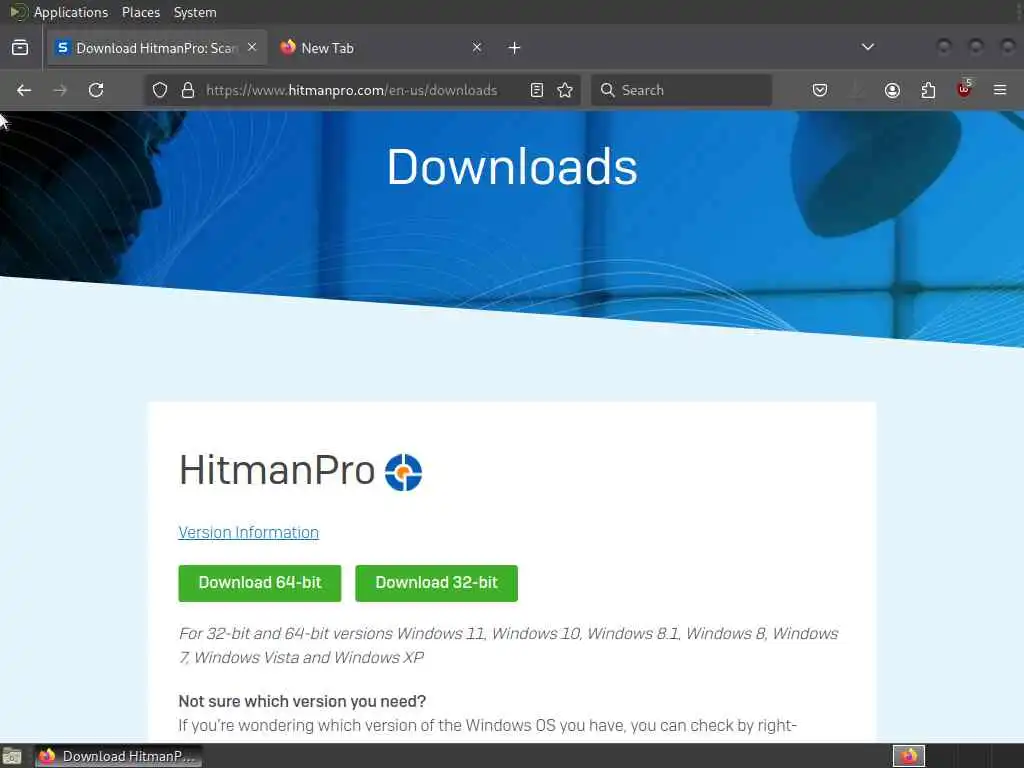
Task: List all tabs dropdown arrow
Action: point(868,47)
